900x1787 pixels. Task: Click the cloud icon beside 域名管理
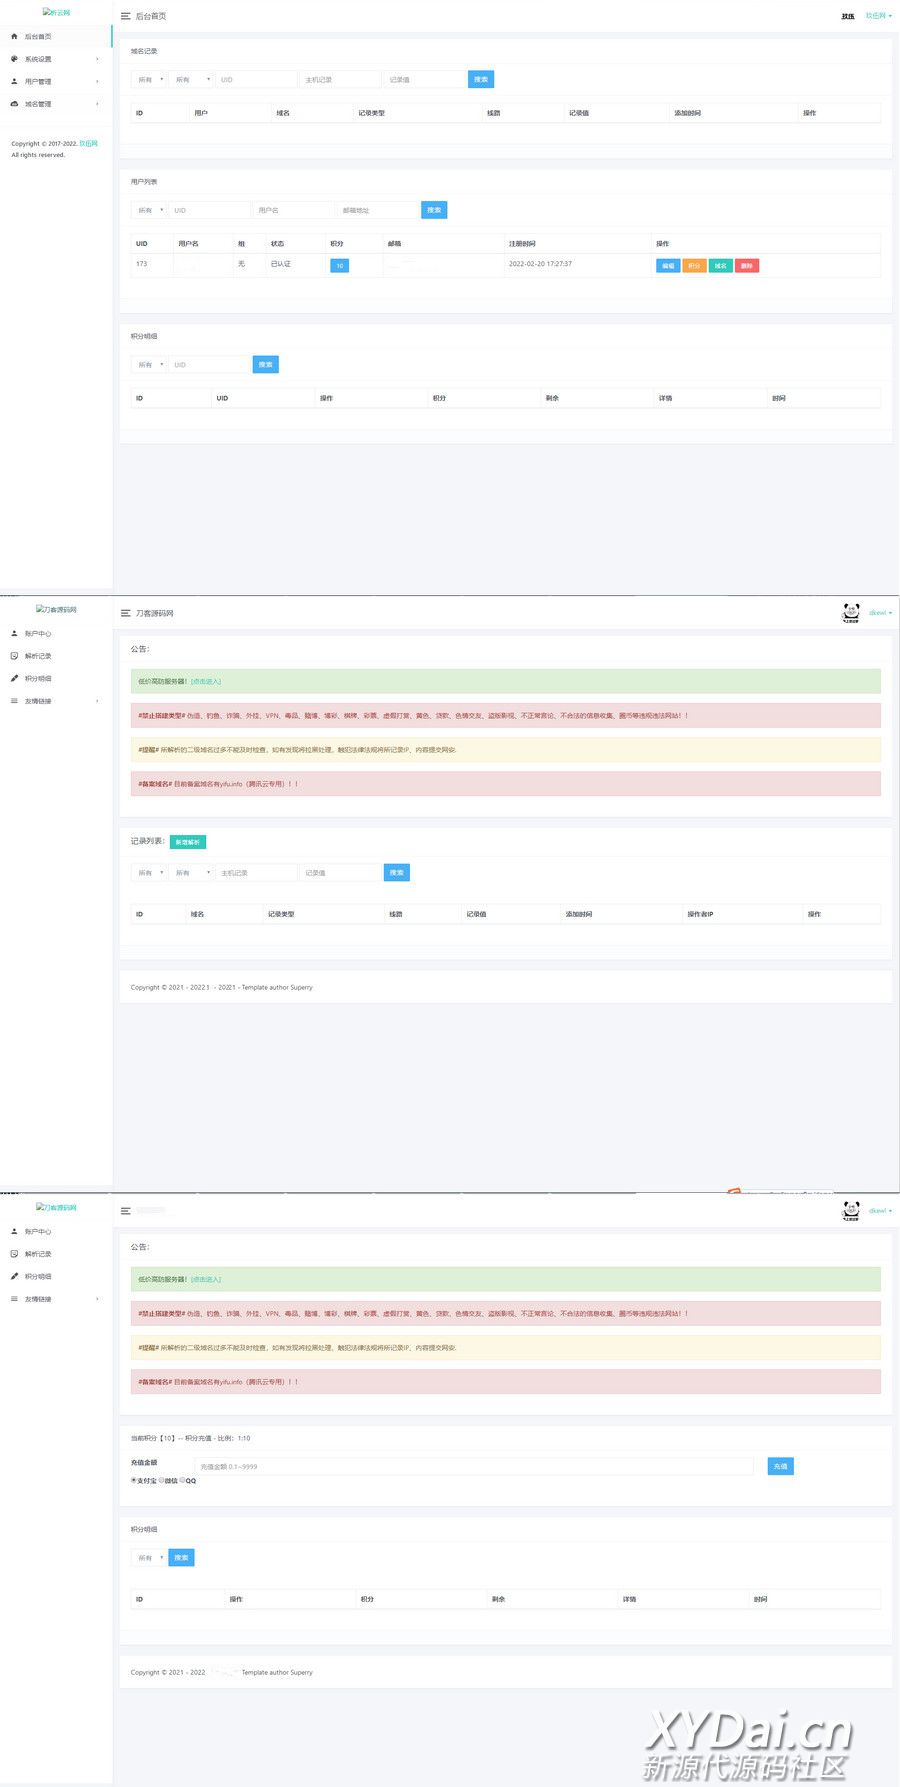point(14,104)
